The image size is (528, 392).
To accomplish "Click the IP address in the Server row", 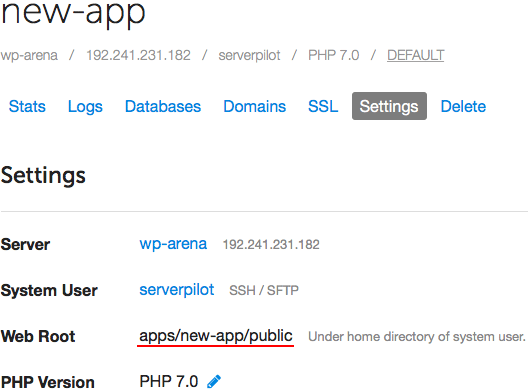I will [271, 244].
